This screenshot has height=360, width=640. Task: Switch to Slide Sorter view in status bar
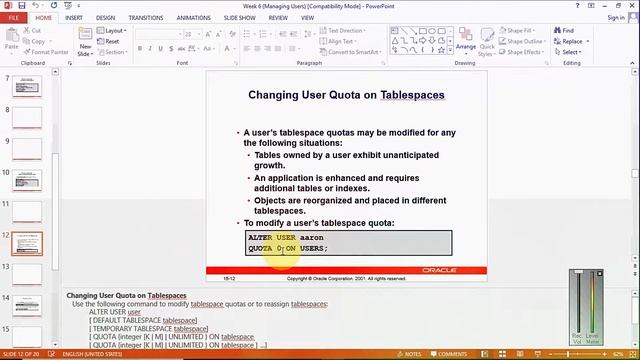[x=502, y=354]
